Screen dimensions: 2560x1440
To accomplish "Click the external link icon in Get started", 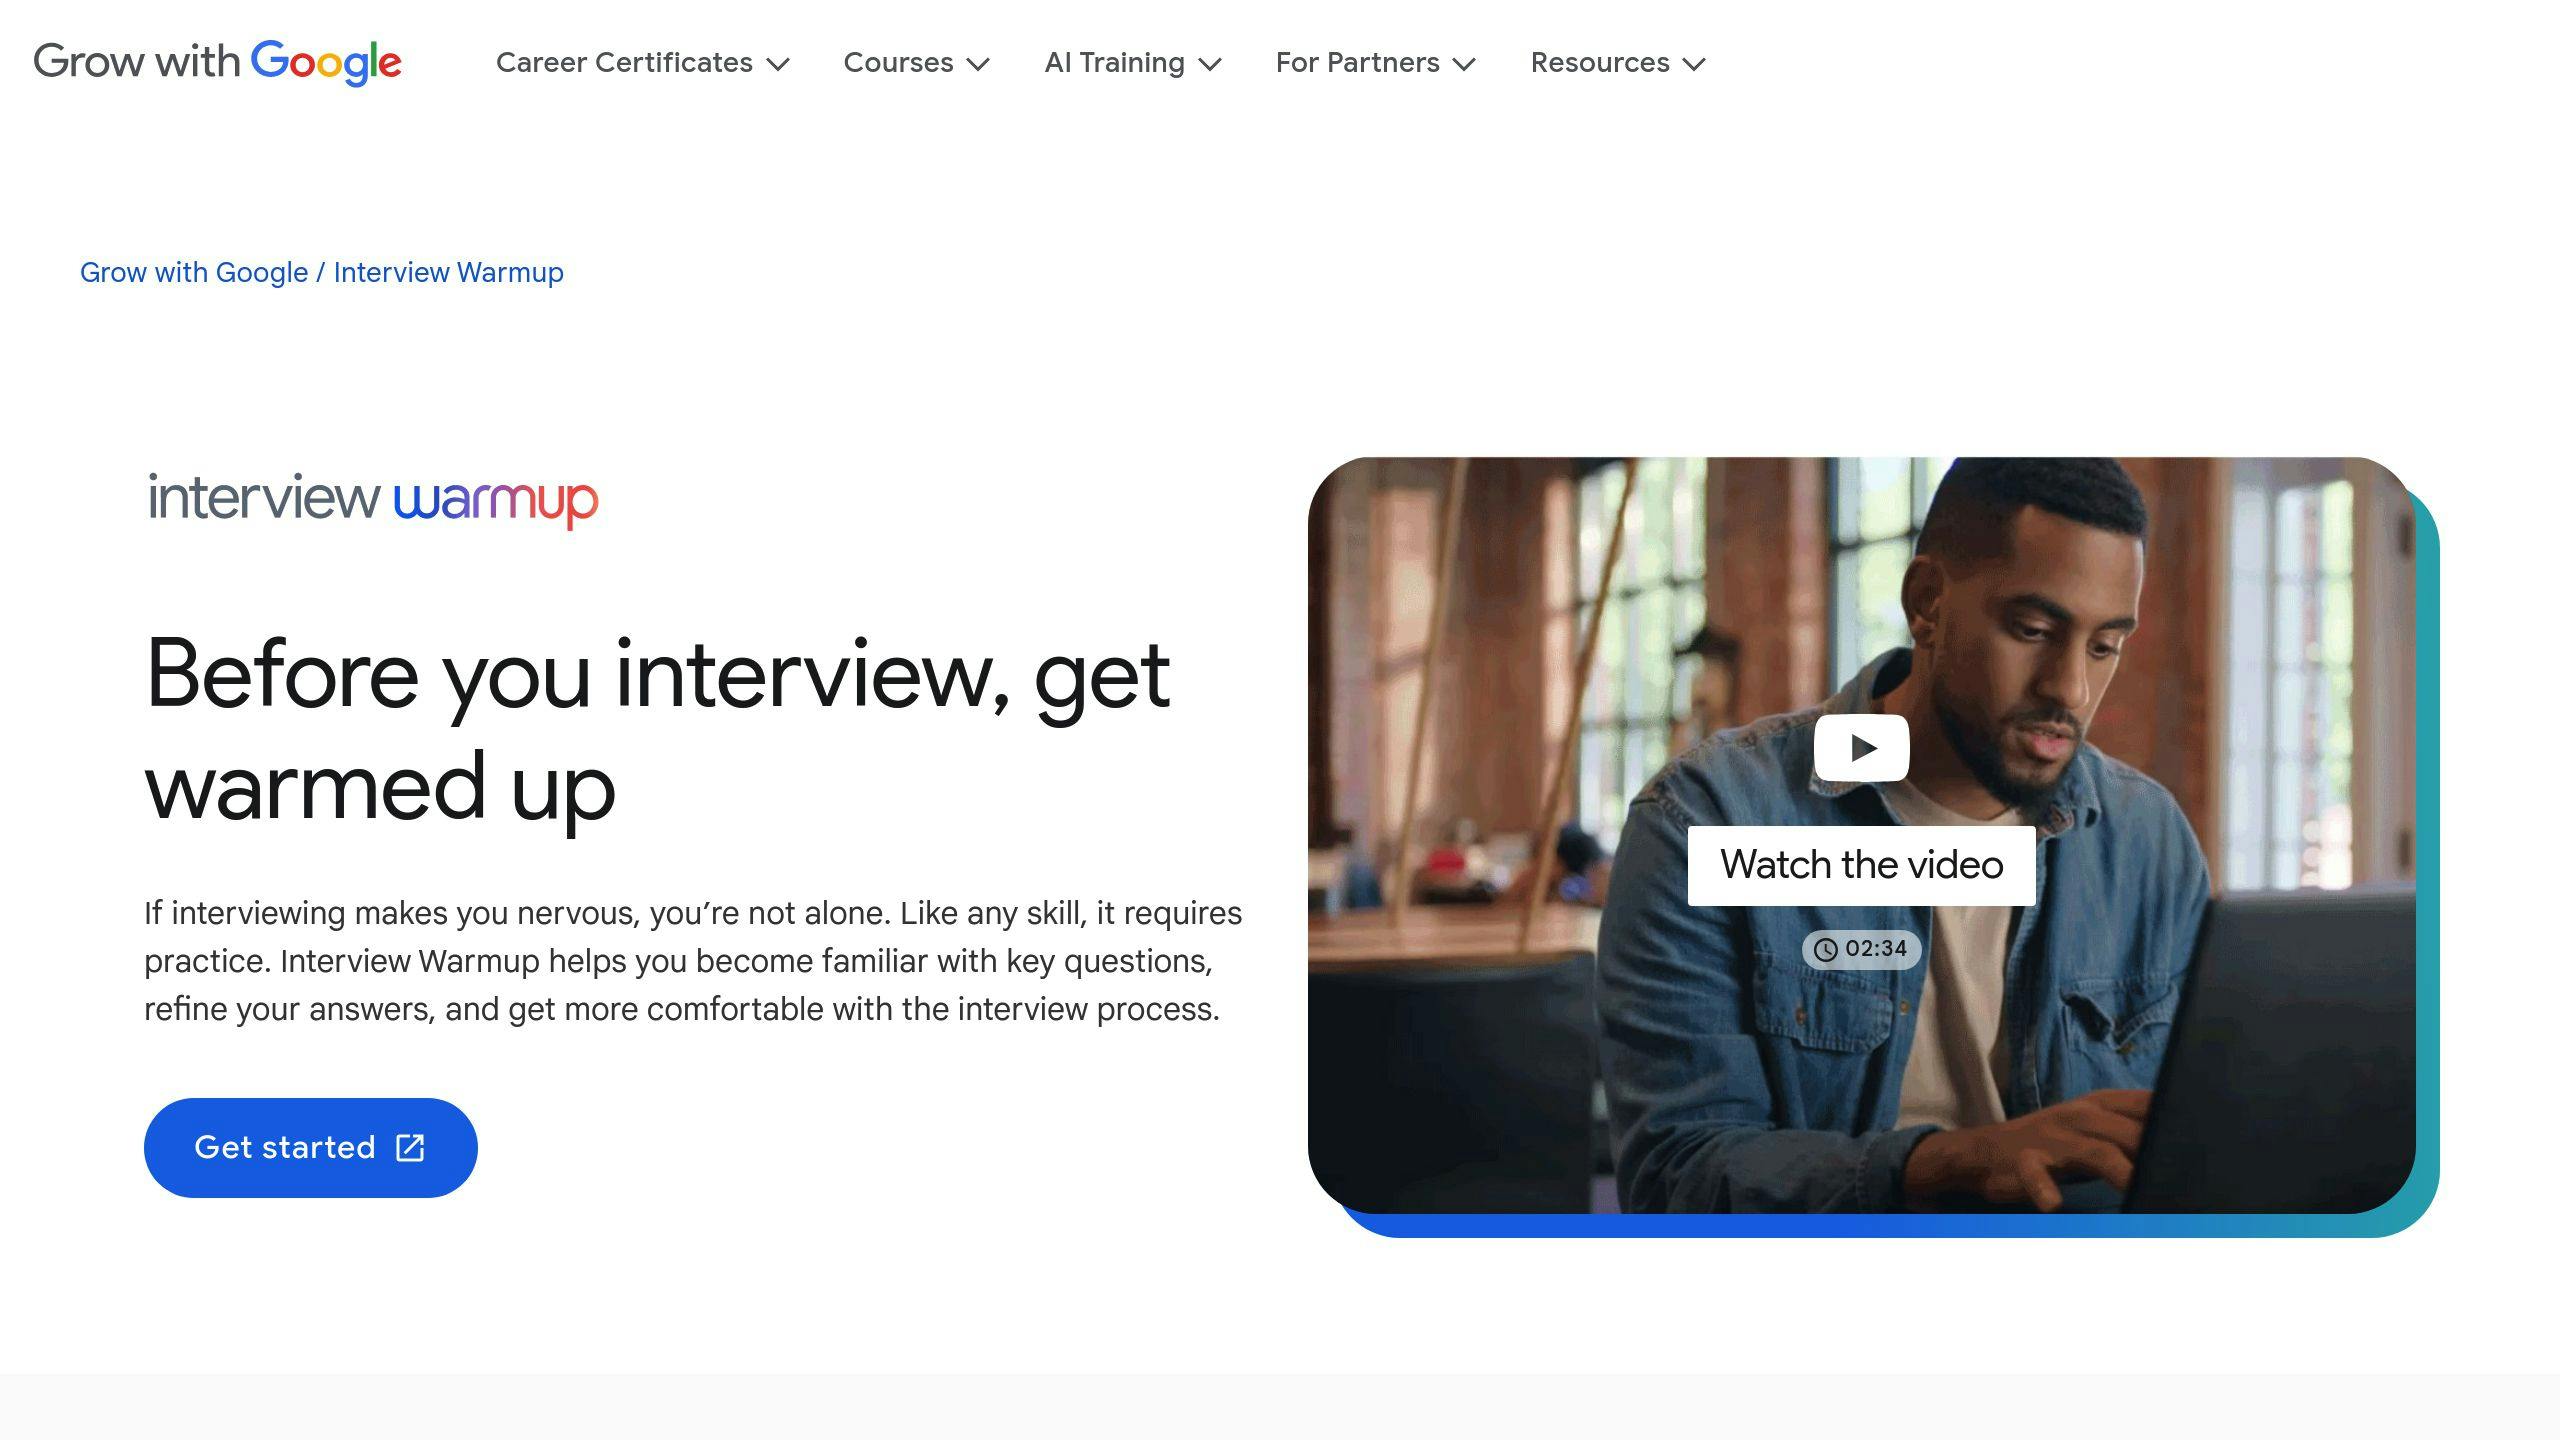I will click(x=411, y=1147).
